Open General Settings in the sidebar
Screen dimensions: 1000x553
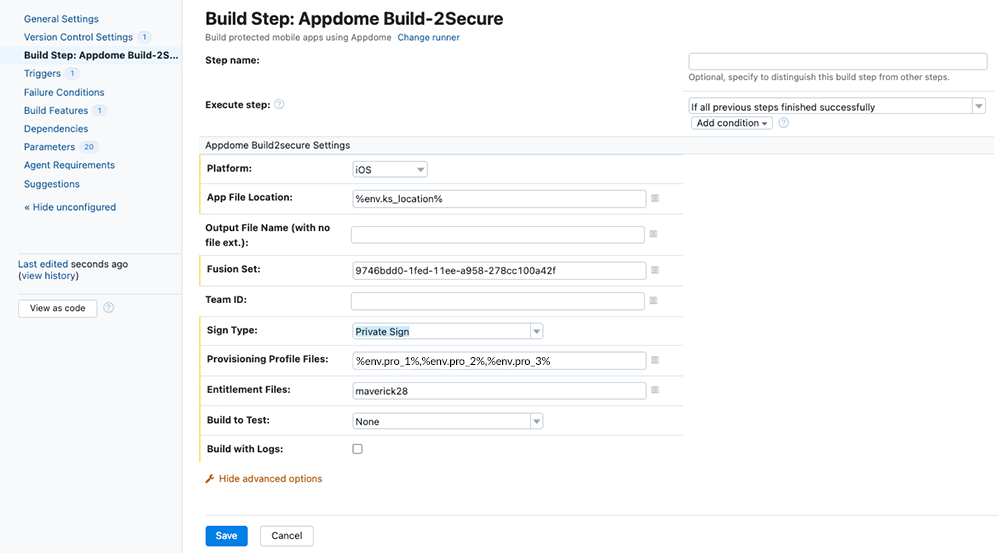click(x=61, y=19)
